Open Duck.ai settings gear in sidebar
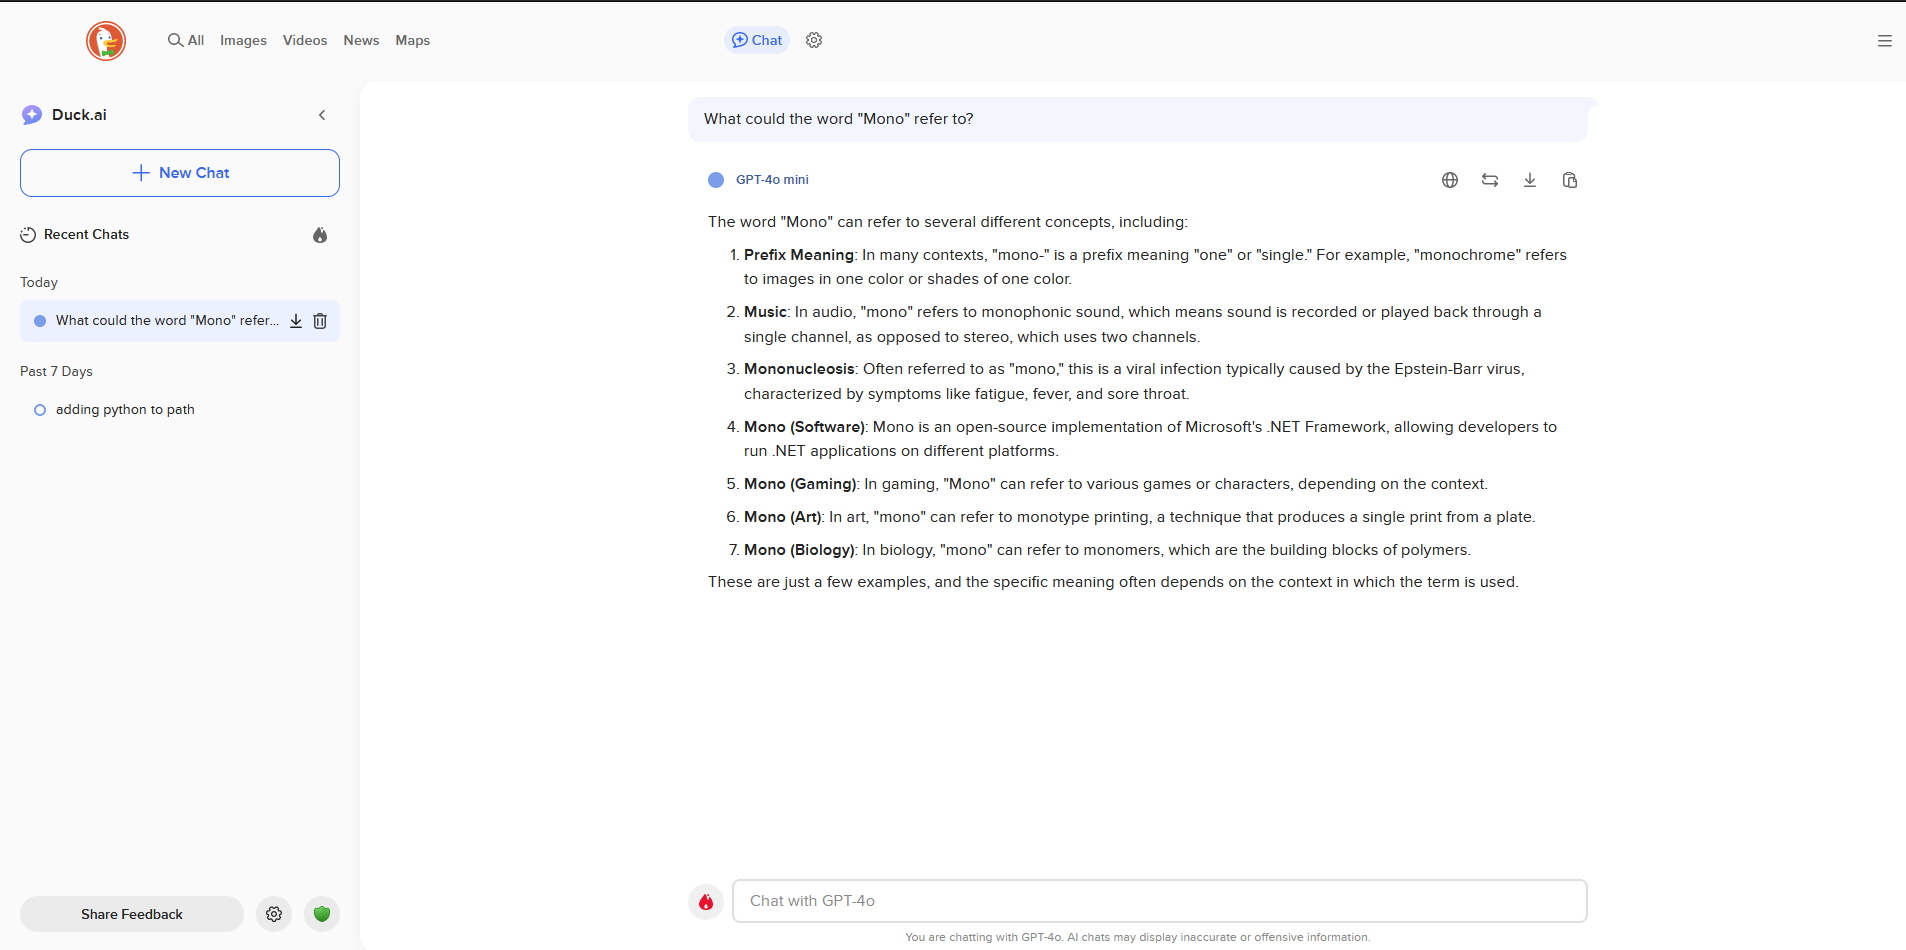This screenshot has width=1906, height=950. click(x=274, y=914)
